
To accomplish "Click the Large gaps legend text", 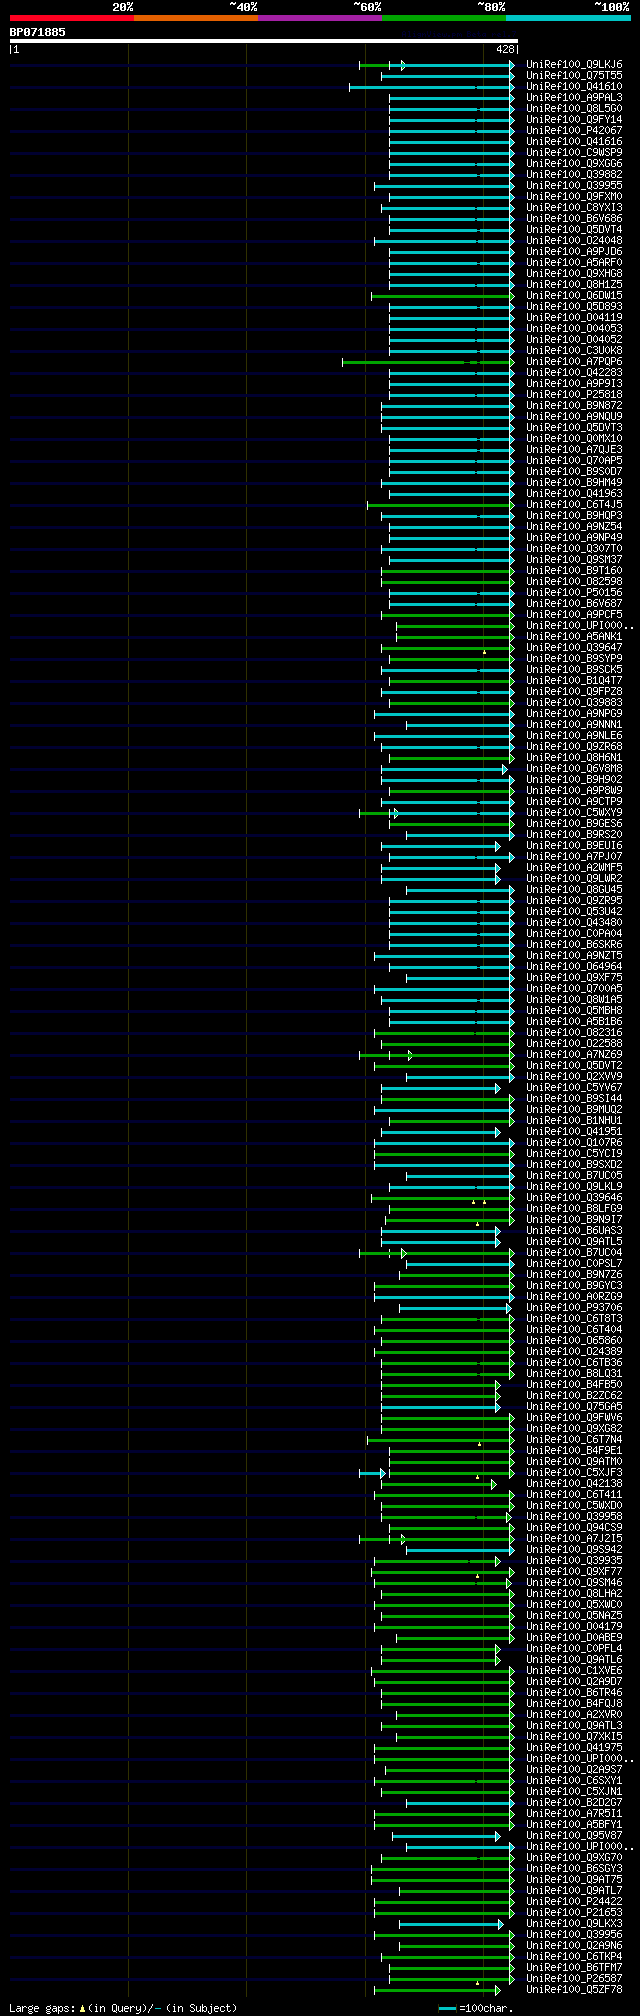I will (x=123, y=2007).
